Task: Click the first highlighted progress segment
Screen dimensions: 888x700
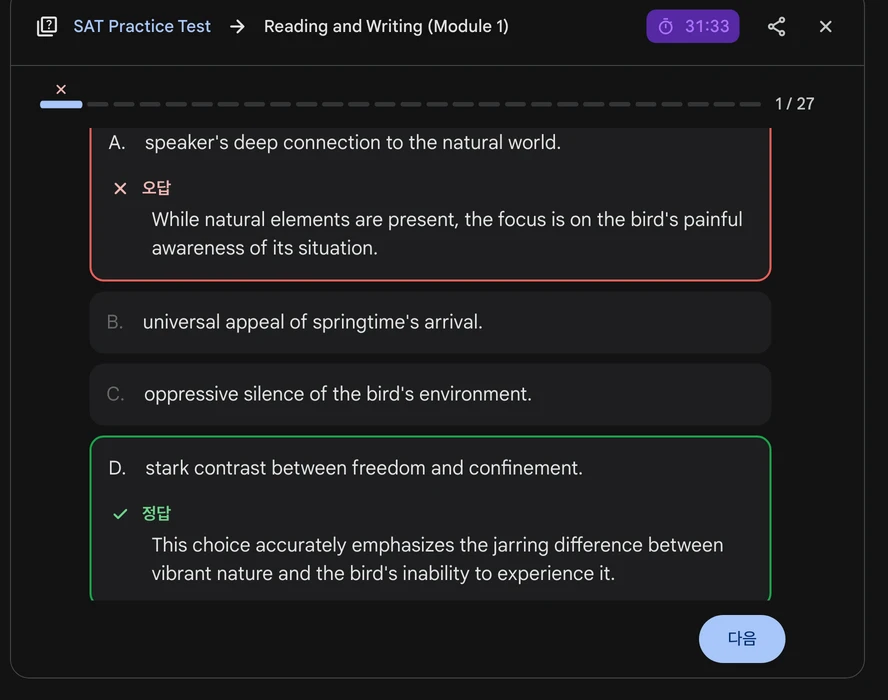Action: pyautogui.click(x=61, y=104)
